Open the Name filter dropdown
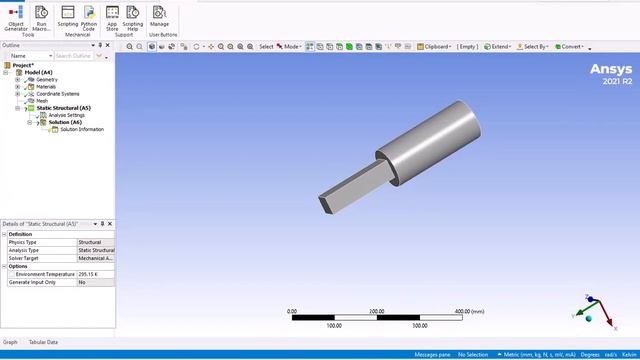The width and height of the screenshot is (640, 360). pyautogui.click(x=51, y=56)
